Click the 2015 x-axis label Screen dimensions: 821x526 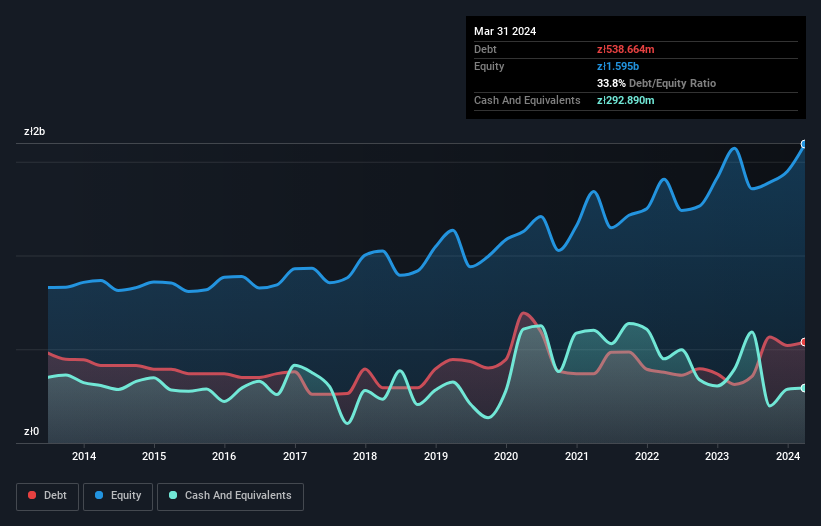pos(154,456)
